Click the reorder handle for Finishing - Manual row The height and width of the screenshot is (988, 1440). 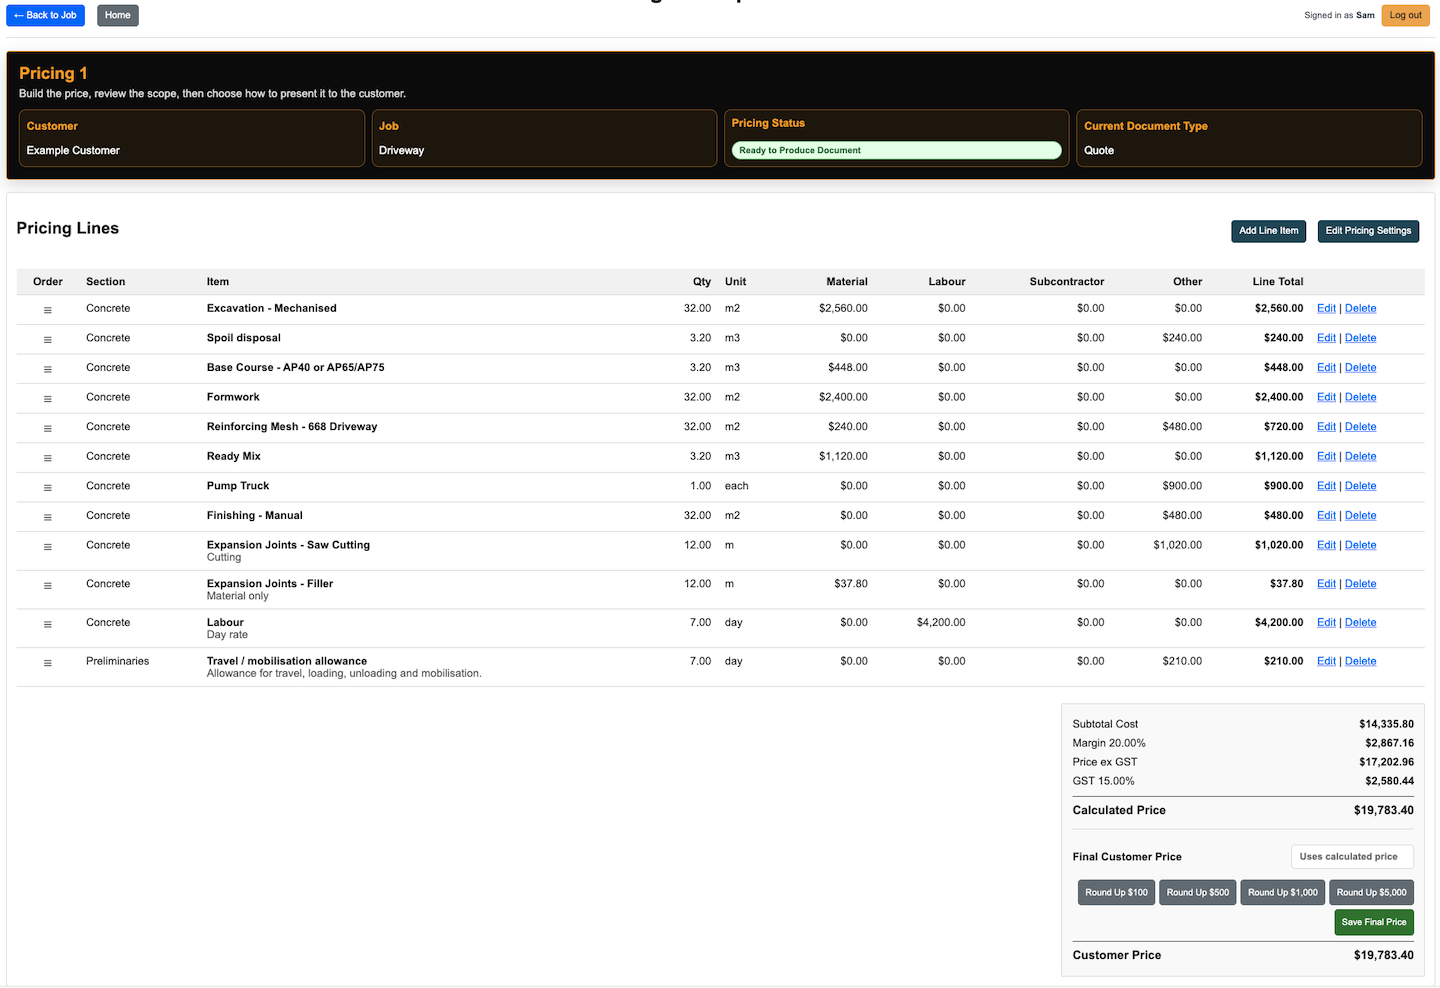click(47, 517)
